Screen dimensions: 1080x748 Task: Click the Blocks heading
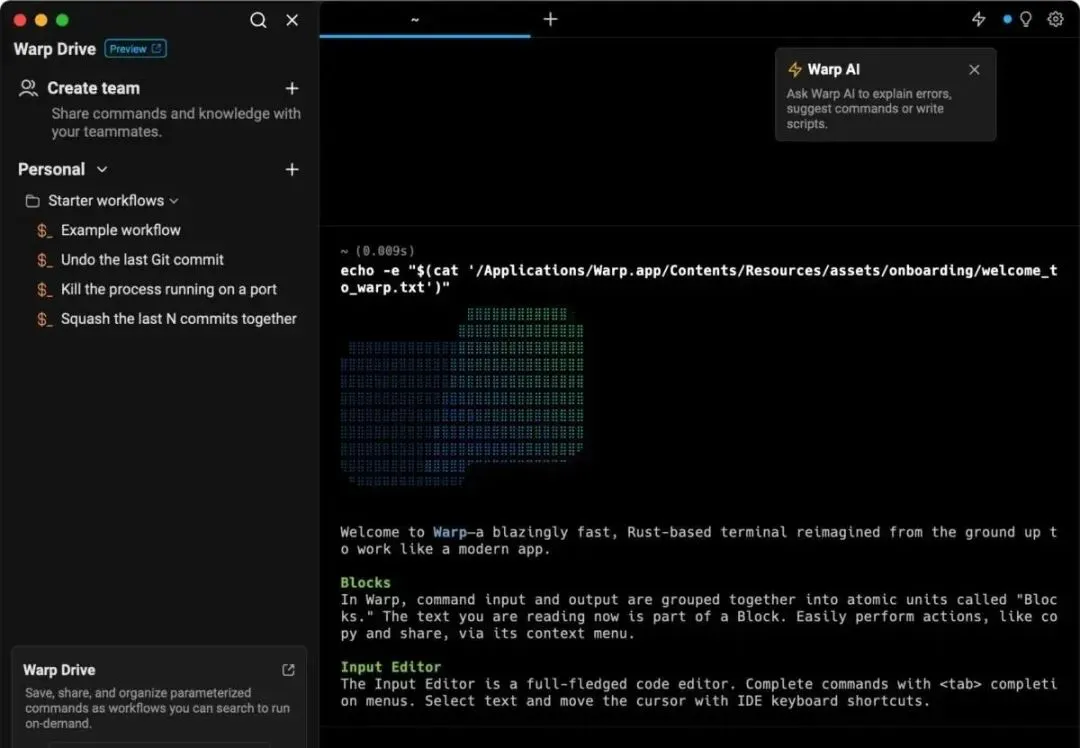(x=365, y=583)
